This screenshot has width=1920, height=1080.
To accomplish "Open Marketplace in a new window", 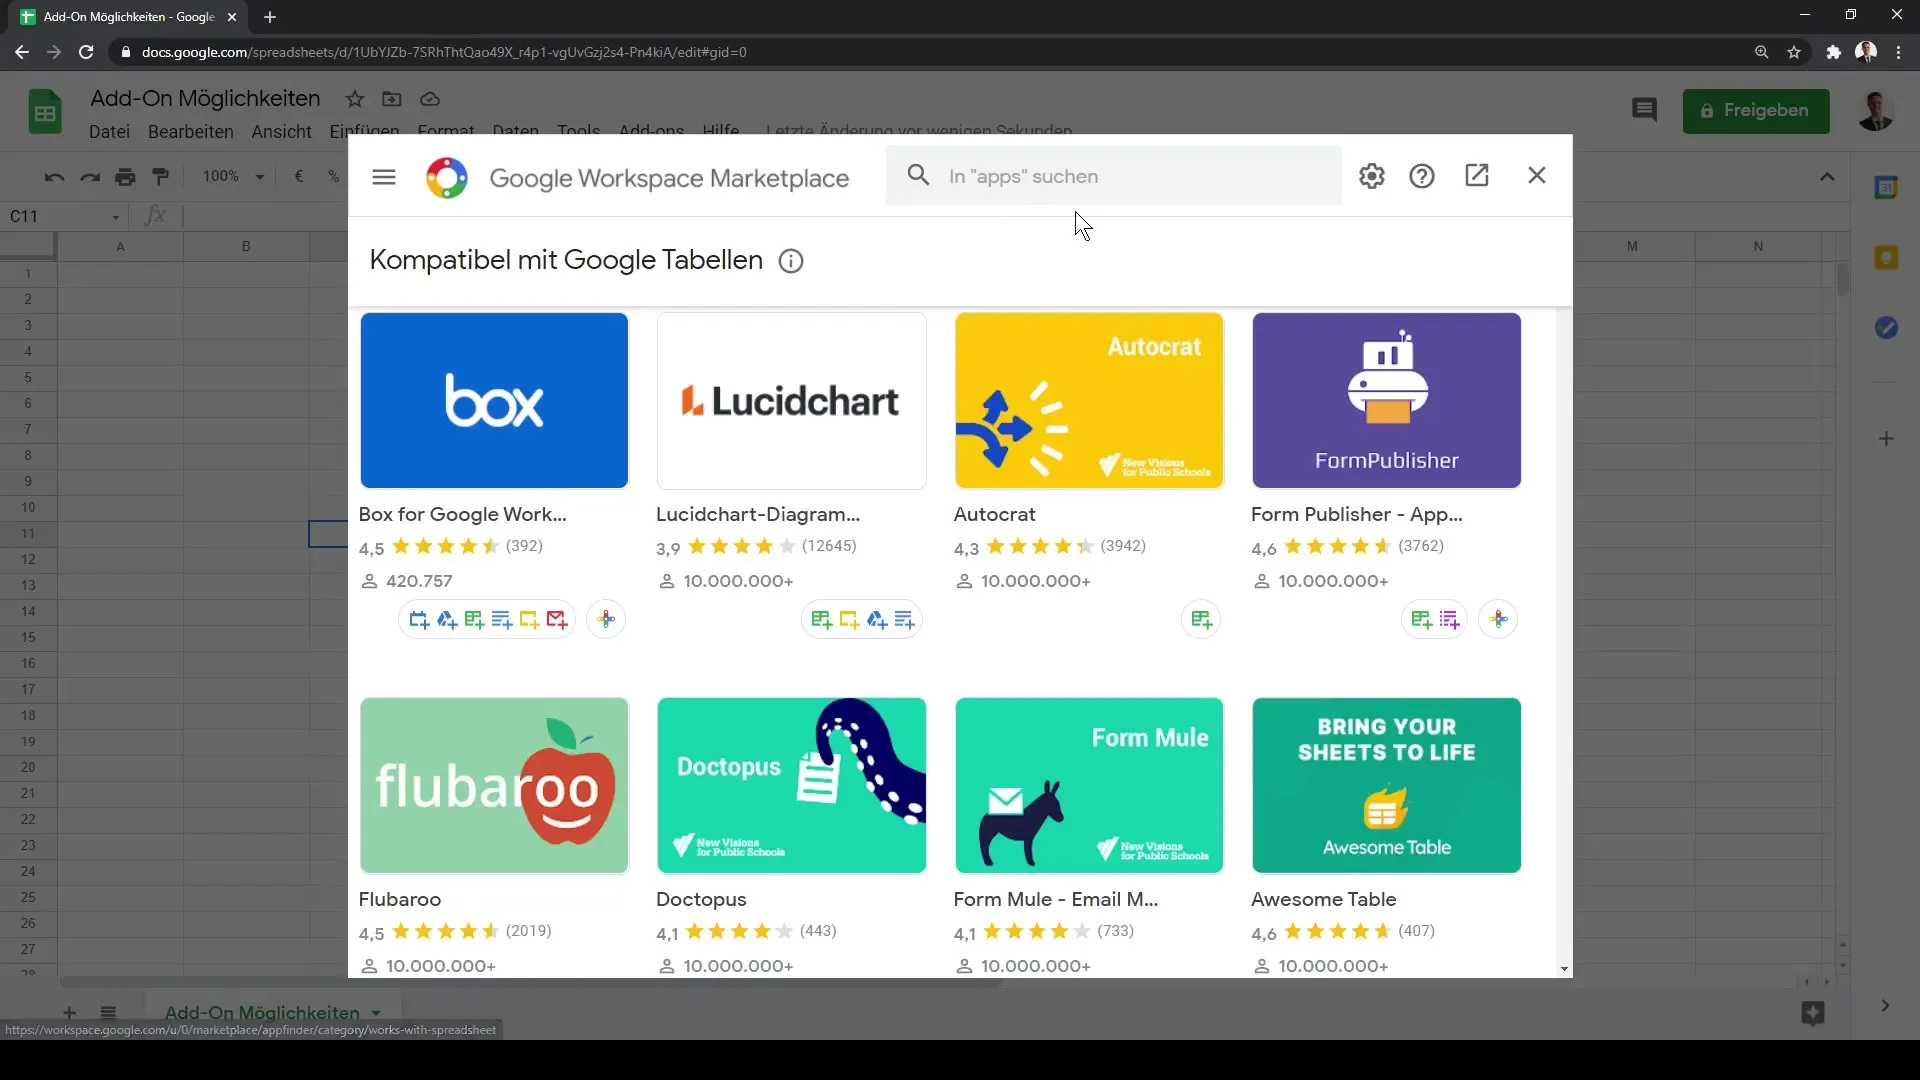I will pyautogui.click(x=1477, y=176).
